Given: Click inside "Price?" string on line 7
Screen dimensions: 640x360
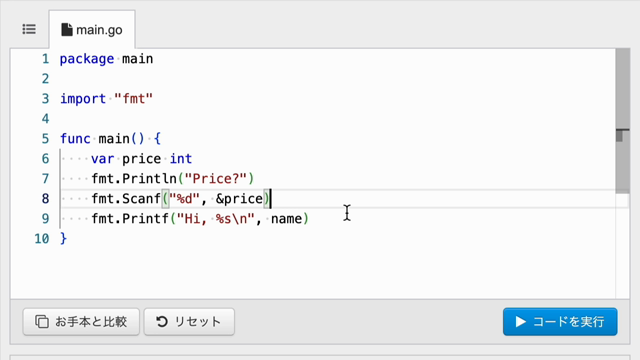Looking at the screenshot, I should [216, 179].
